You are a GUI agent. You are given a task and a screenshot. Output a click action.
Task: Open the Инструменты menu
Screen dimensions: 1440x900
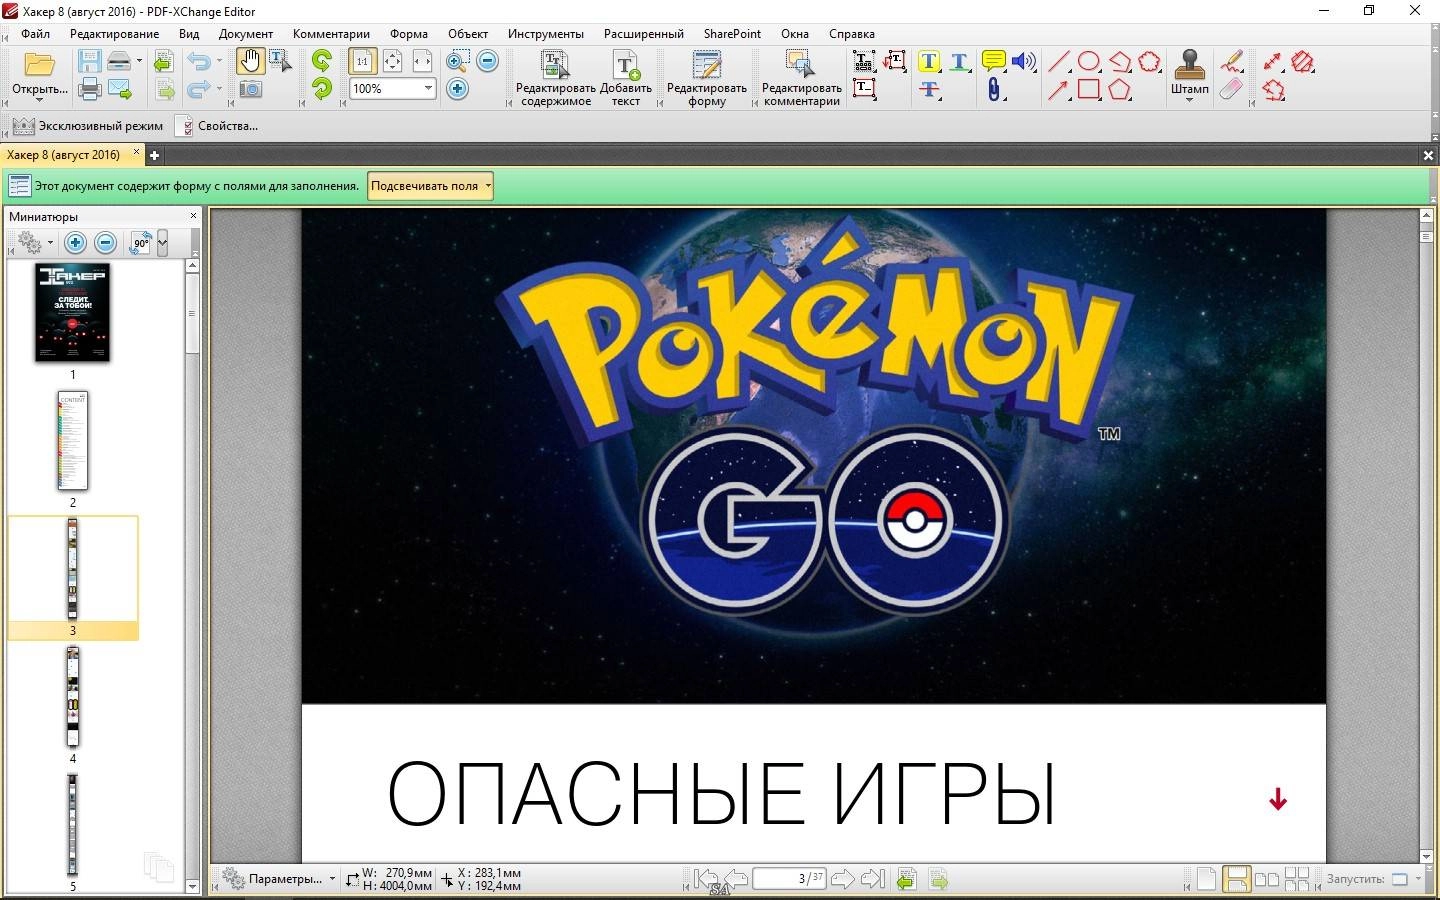(x=545, y=33)
